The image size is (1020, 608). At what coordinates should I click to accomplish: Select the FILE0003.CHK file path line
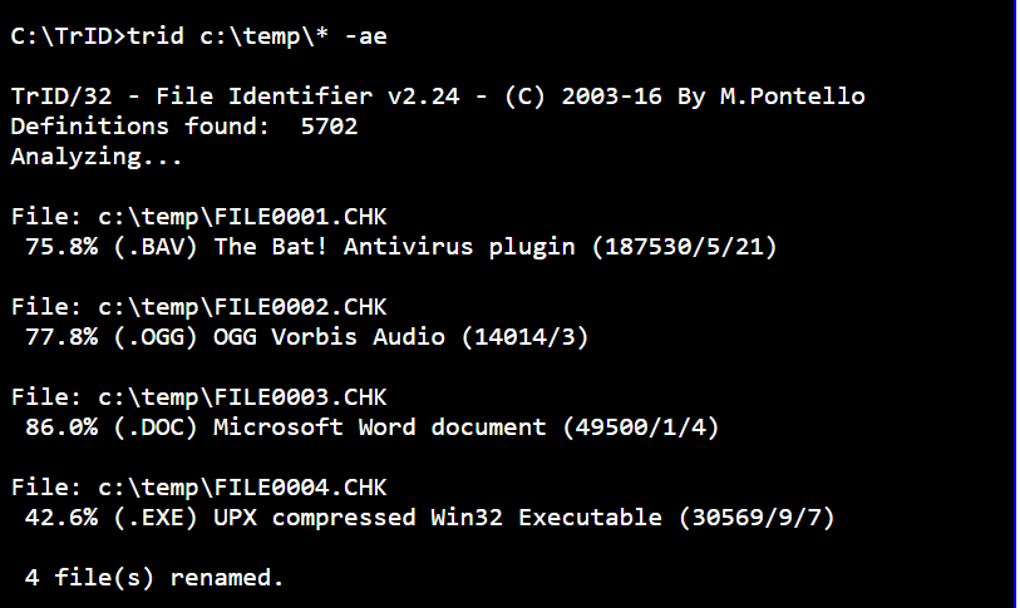coord(198,397)
